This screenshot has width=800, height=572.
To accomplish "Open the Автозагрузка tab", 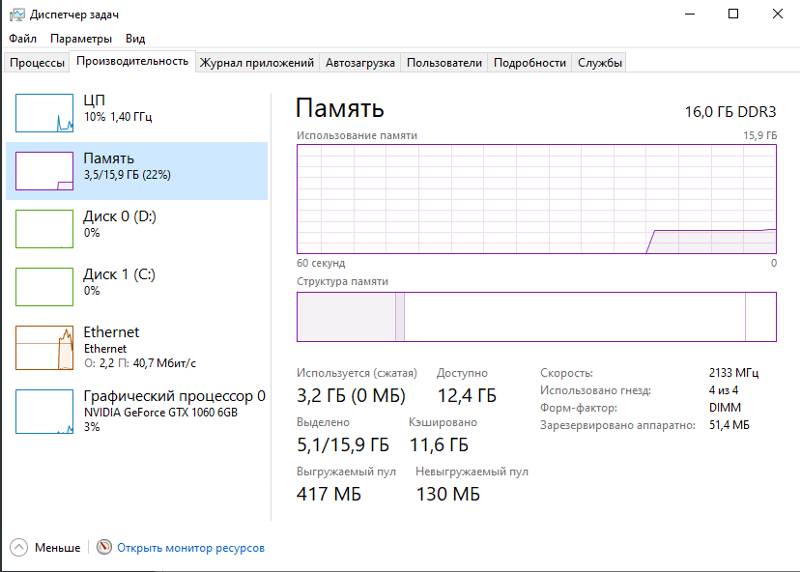I will [360, 63].
